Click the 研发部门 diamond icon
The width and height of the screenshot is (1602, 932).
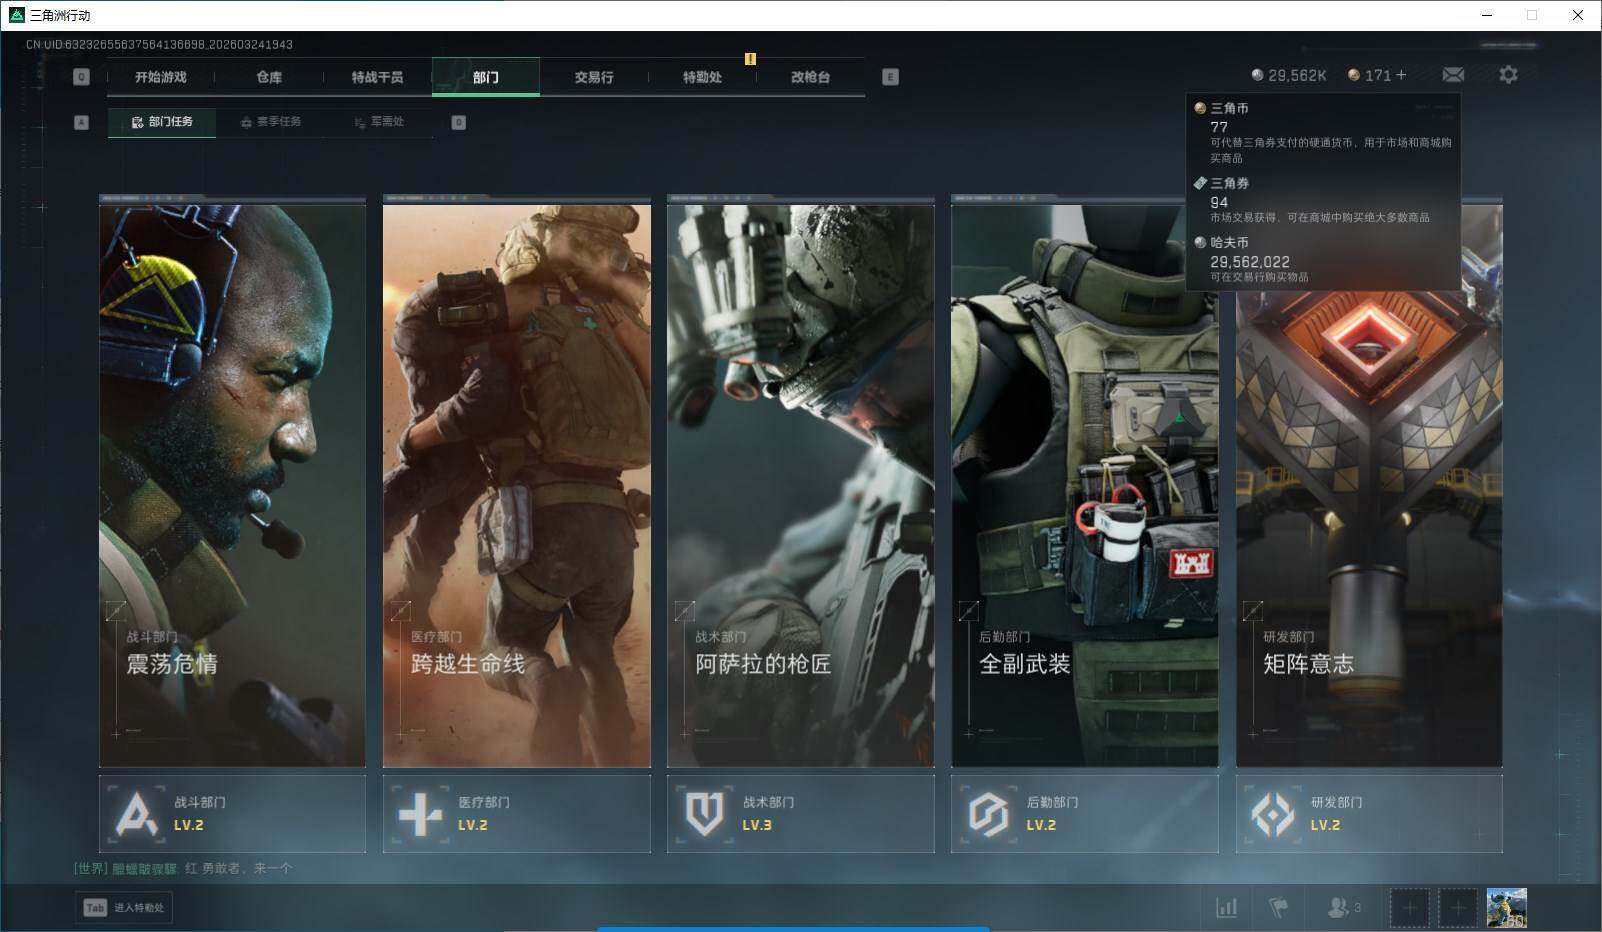(1273, 814)
